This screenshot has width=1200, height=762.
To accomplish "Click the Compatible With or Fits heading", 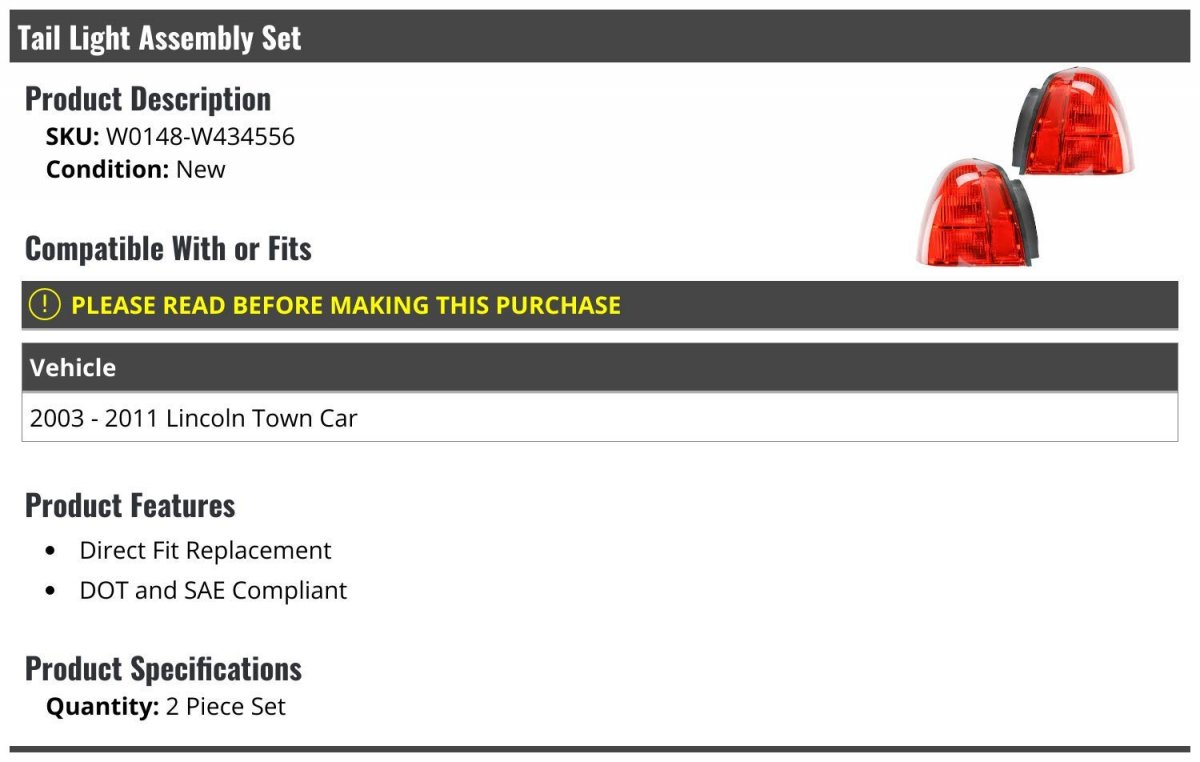I will pos(168,248).
